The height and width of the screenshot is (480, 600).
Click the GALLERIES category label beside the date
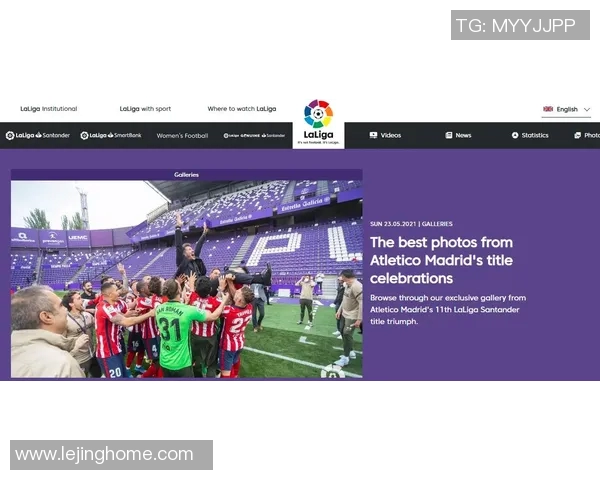(x=437, y=224)
